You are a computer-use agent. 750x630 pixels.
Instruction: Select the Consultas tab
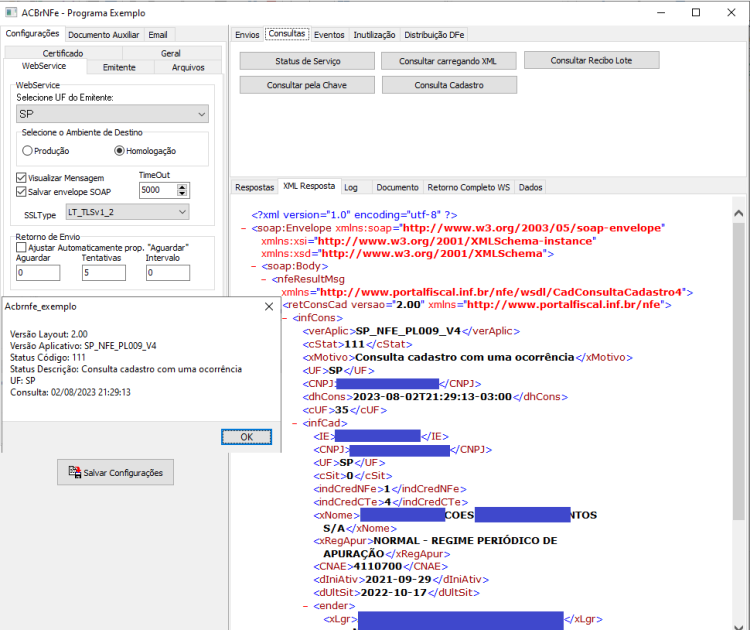point(287,33)
